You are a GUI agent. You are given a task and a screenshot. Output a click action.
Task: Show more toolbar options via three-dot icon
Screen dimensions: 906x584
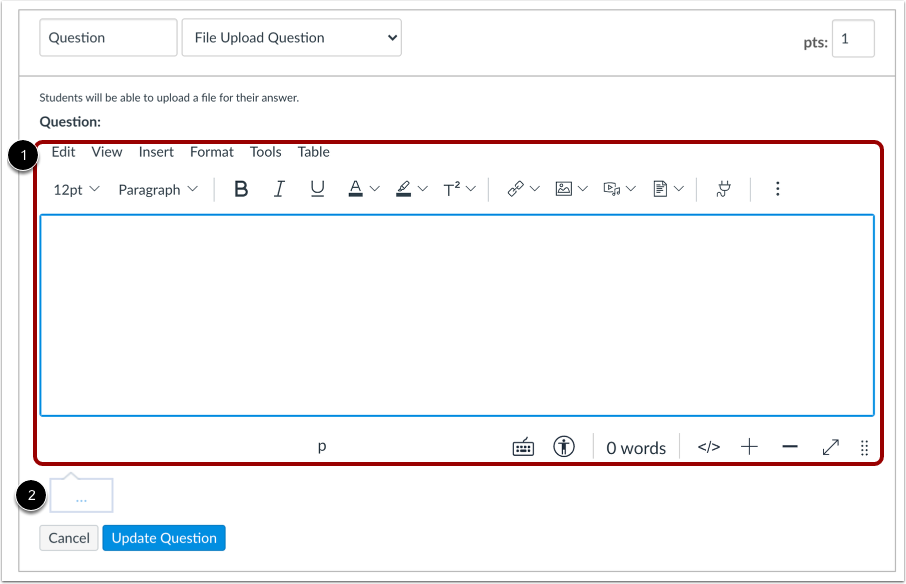click(x=777, y=188)
